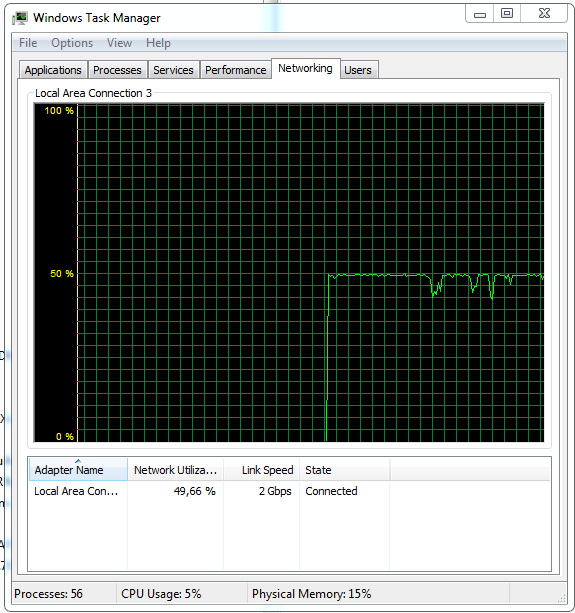Select the Local Area Con... adapter row
The width and height of the screenshot is (575, 613).
[289, 491]
